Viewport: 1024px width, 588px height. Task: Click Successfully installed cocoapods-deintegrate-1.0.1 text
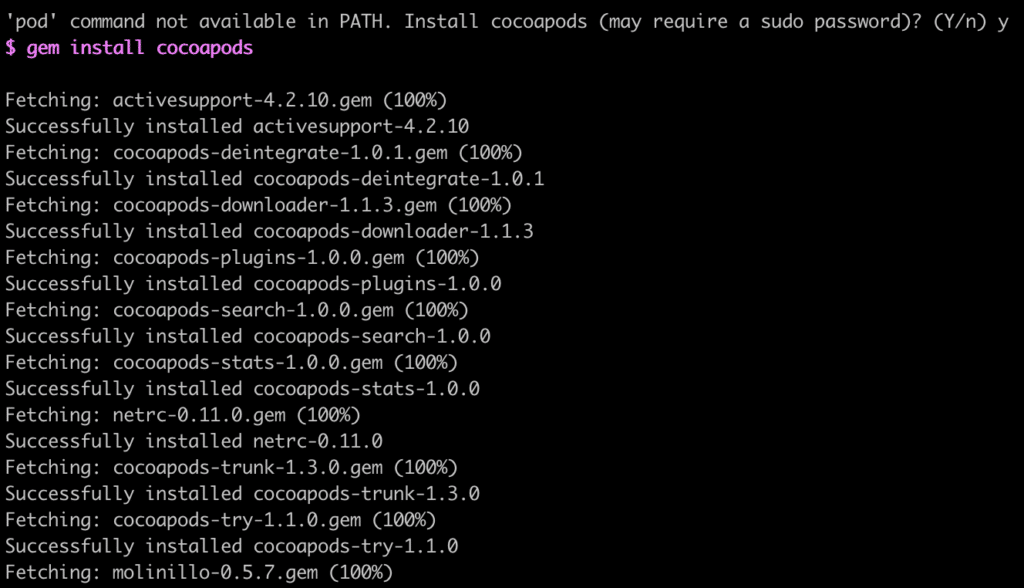click(275, 179)
